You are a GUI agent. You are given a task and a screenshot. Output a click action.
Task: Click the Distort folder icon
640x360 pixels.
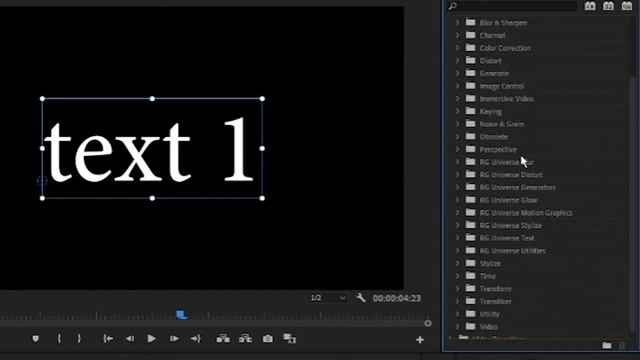[x=471, y=60]
